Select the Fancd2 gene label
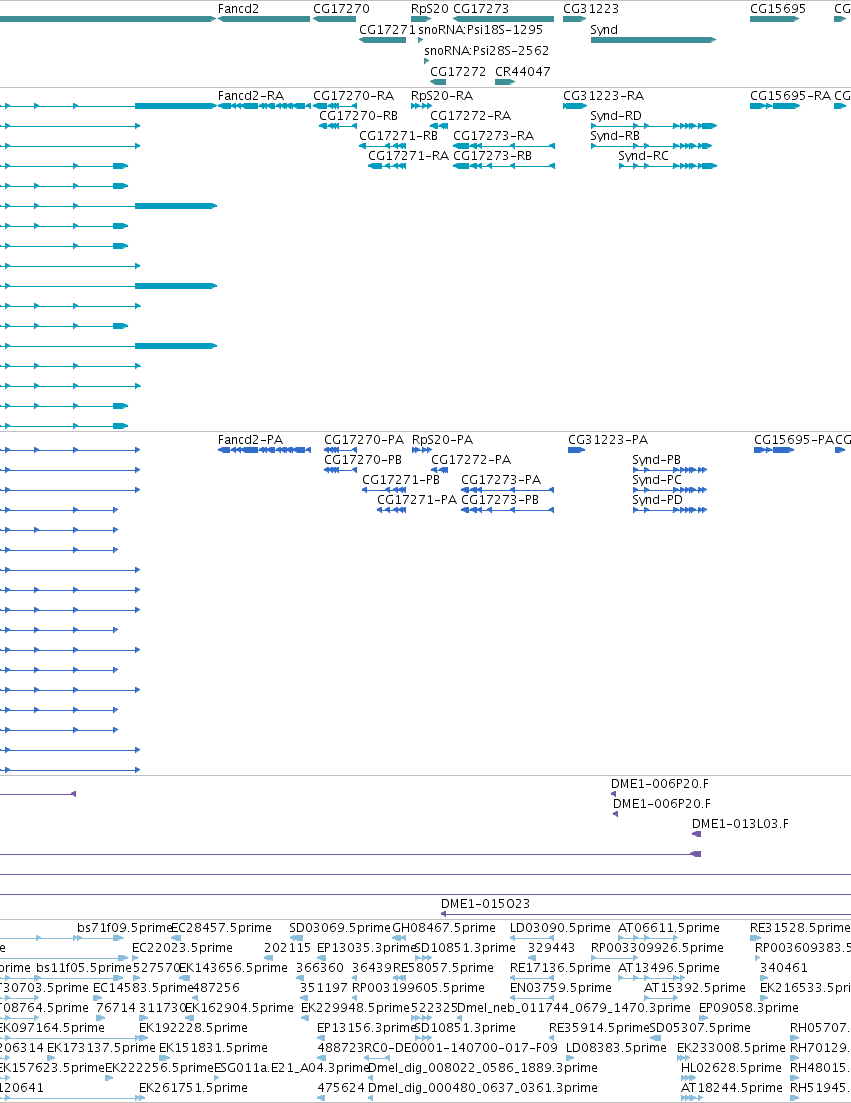The height and width of the screenshot is (1103, 851). pyautogui.click(x=238, y=9)
